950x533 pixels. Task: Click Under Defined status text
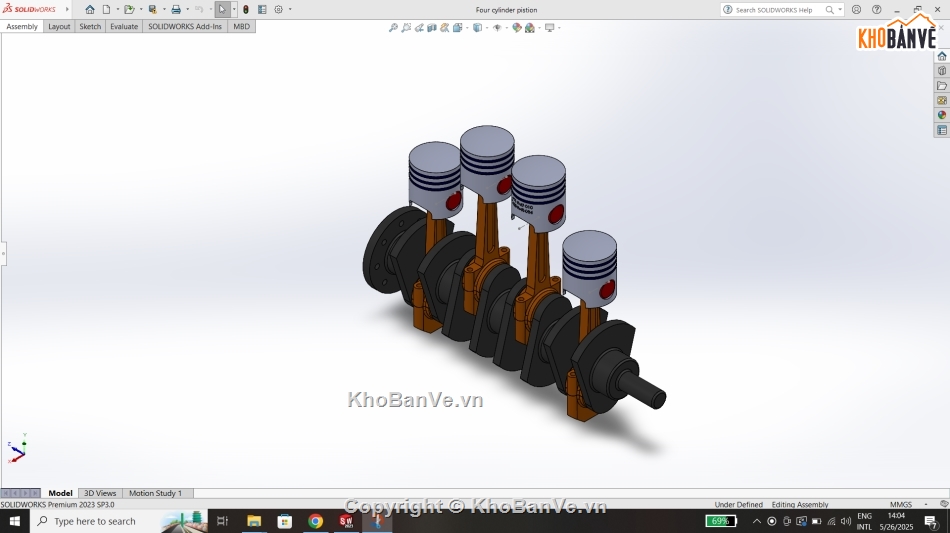pyautogui.click(x=739, y=505)
